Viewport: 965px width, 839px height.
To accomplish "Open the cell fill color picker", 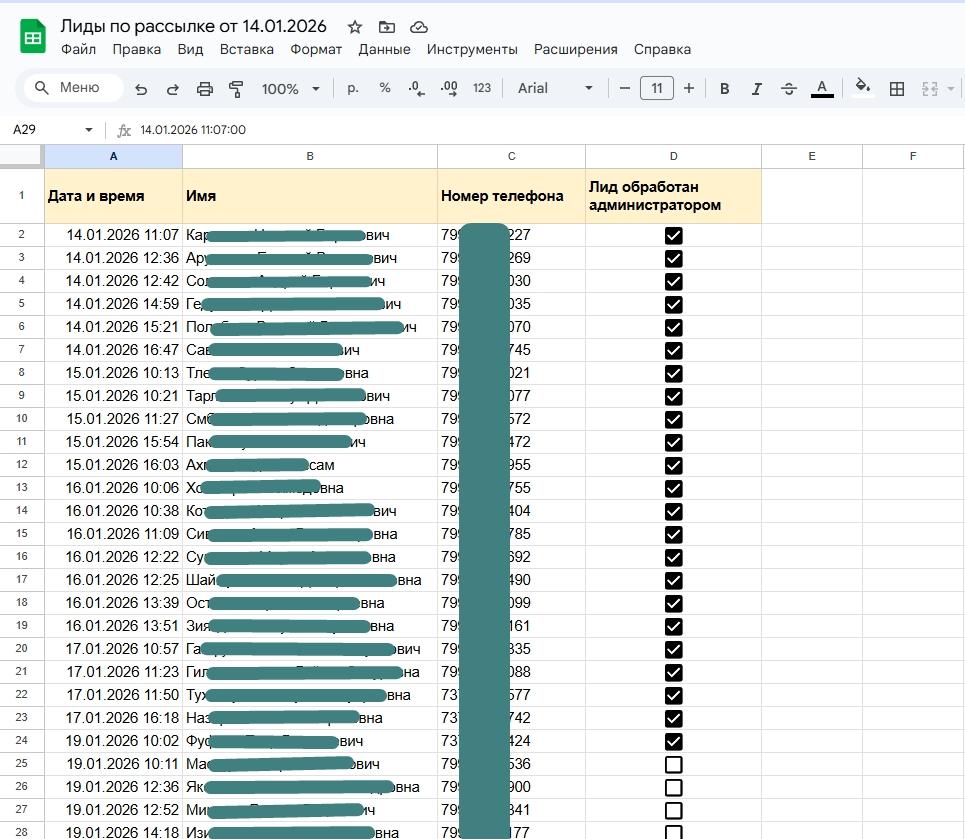I will 862,88.
